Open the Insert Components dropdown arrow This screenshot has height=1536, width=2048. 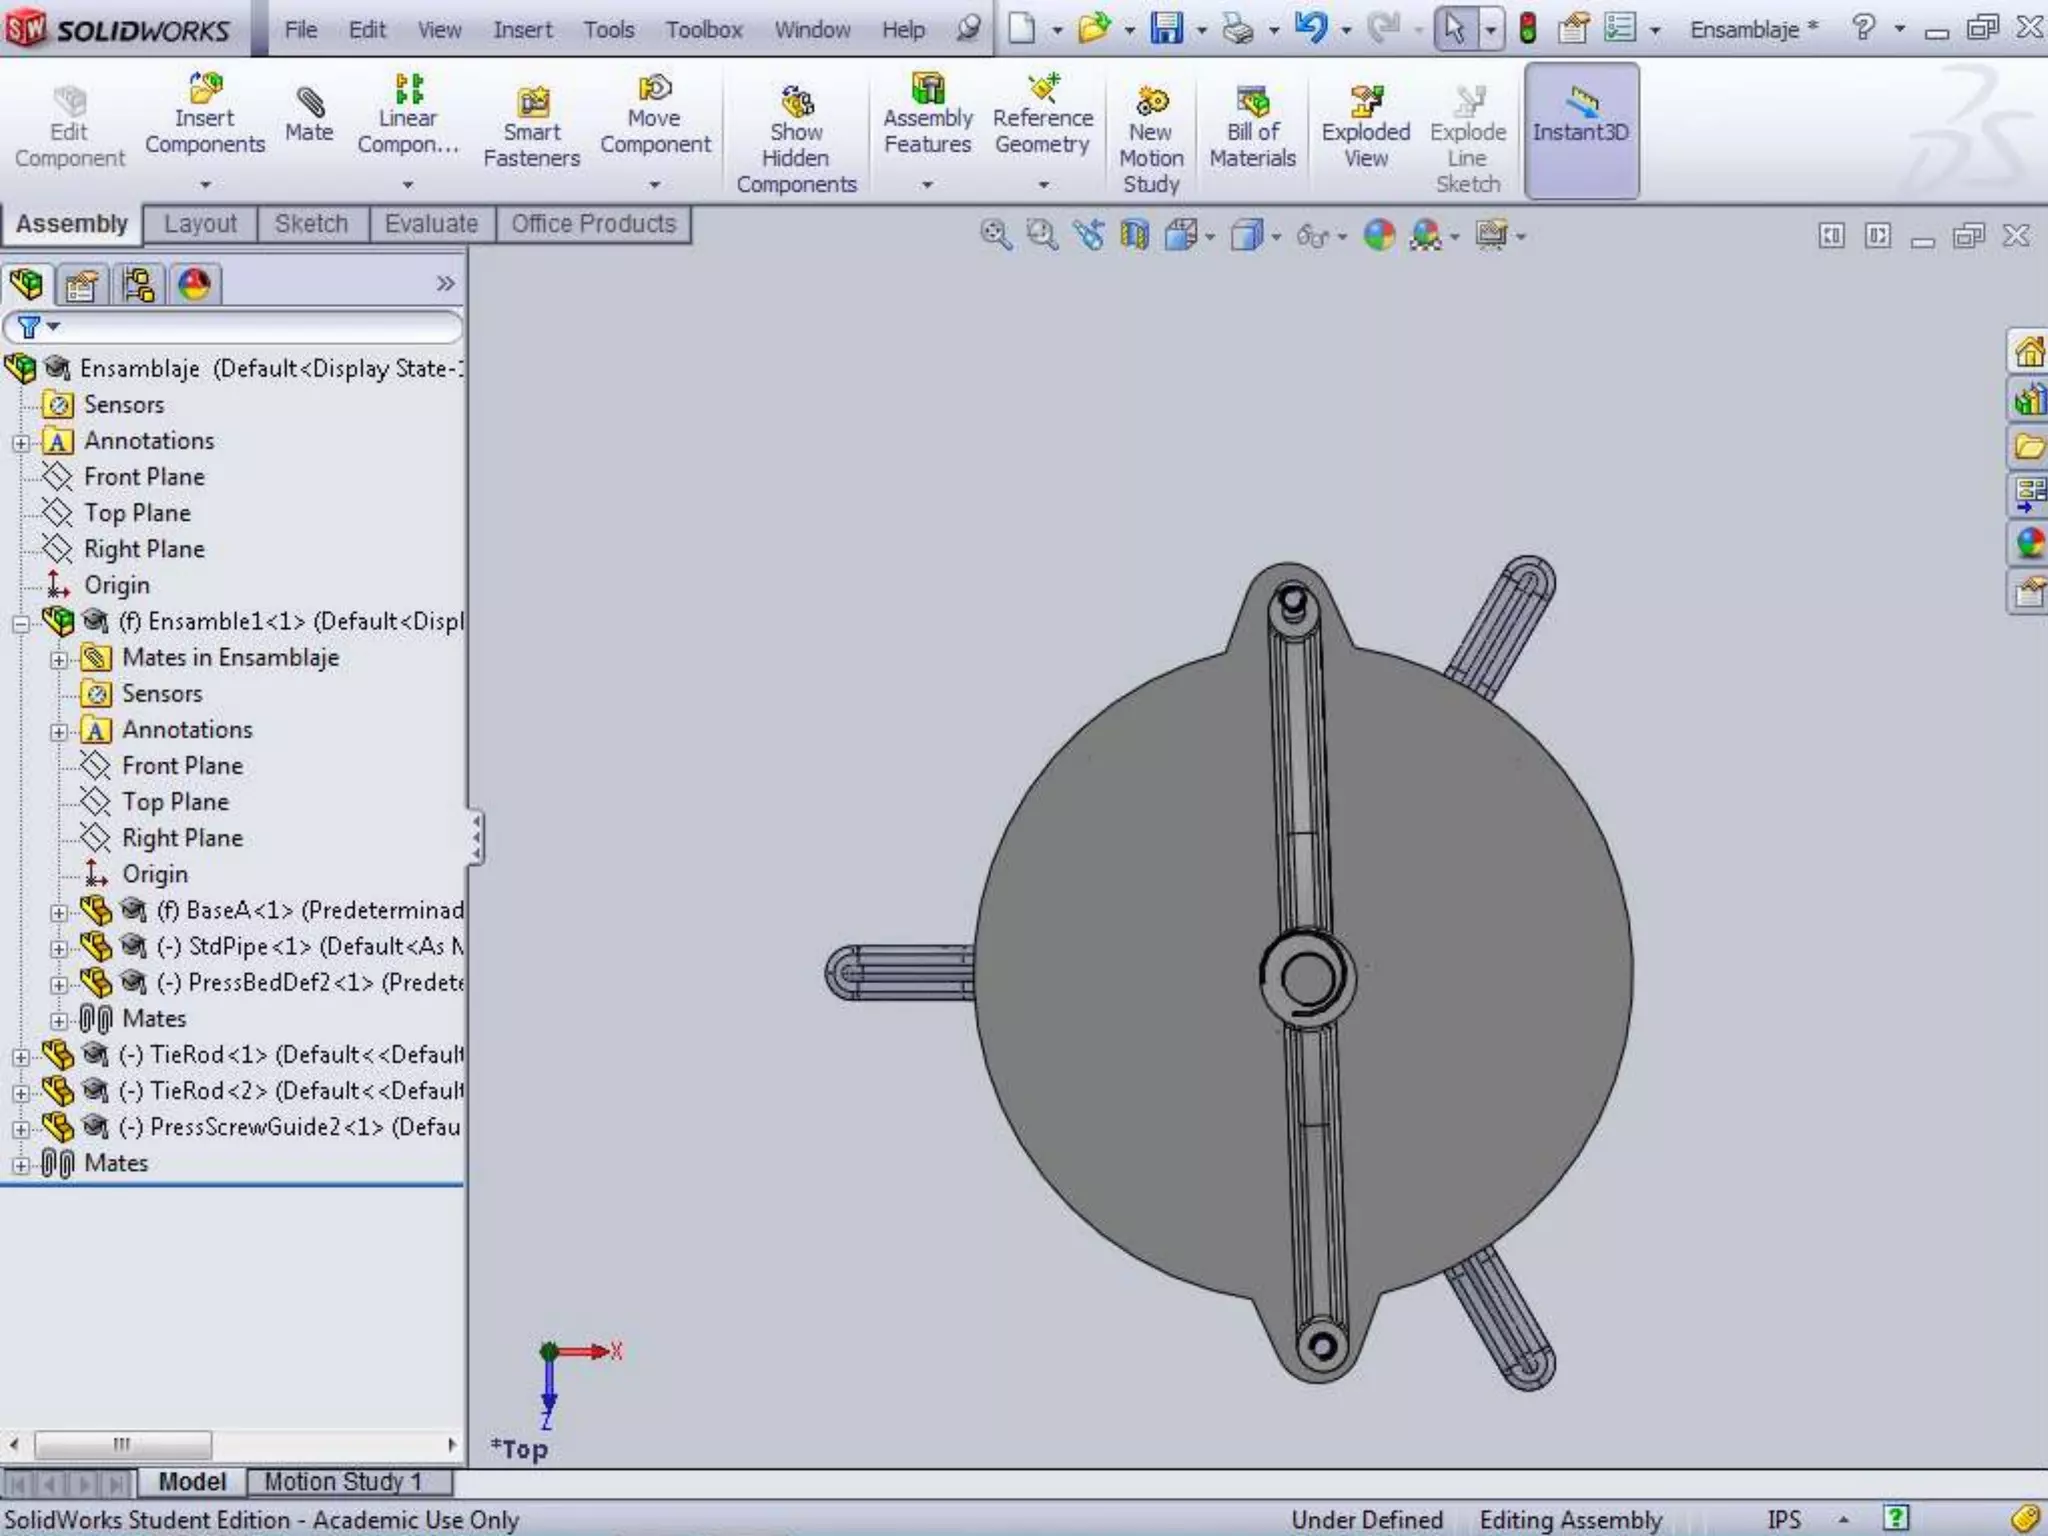coord(205,185)
